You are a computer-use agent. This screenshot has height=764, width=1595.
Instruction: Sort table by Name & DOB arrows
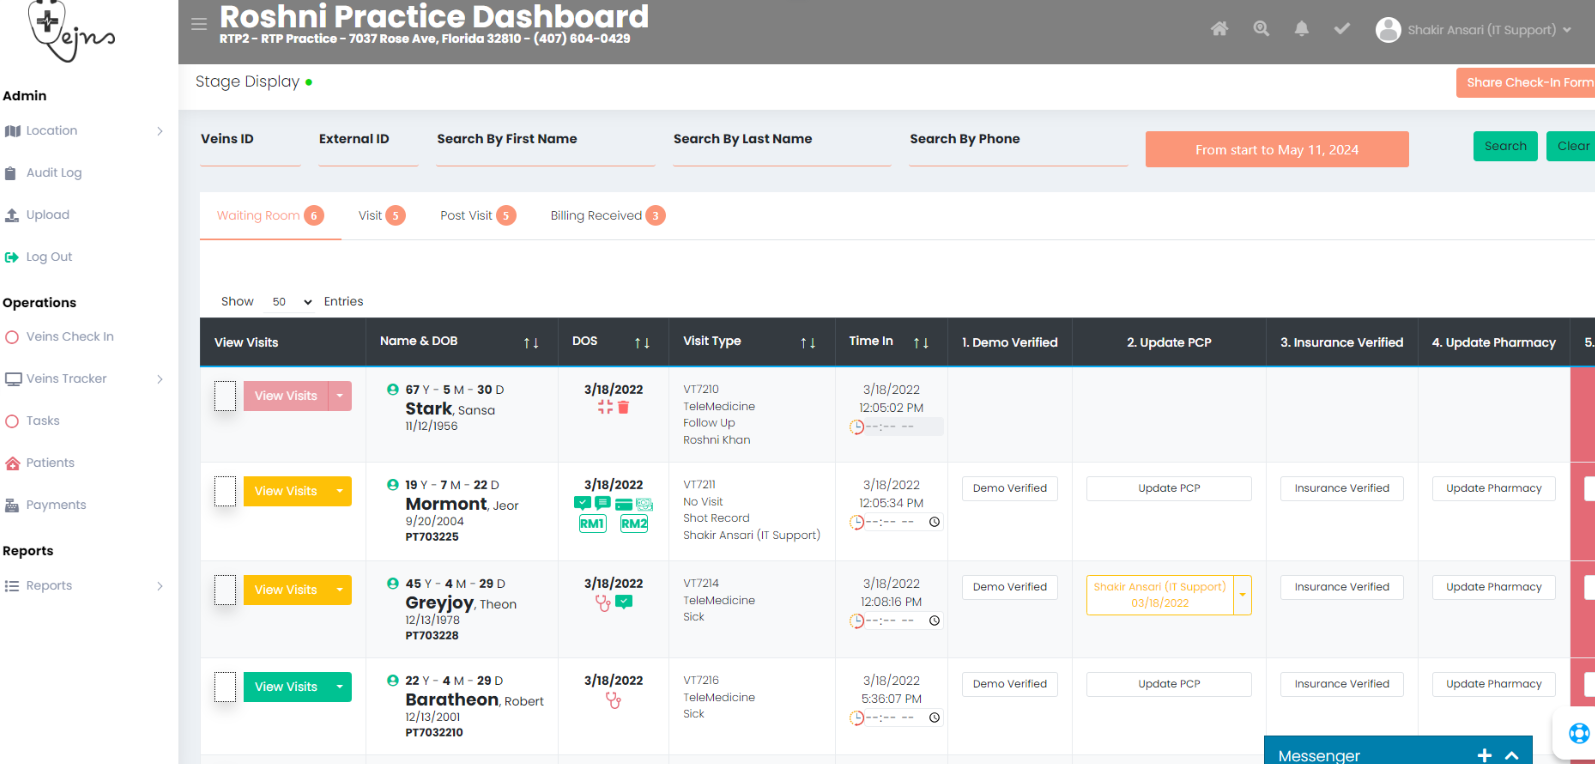531,343
